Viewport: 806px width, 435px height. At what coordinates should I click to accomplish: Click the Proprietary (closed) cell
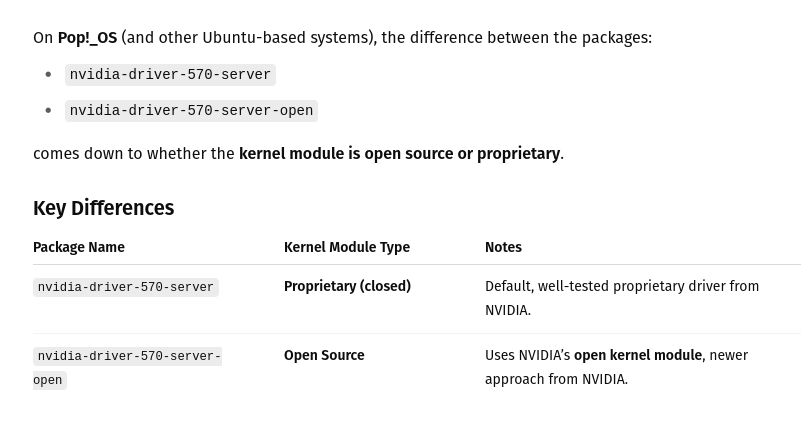point(347,286)
